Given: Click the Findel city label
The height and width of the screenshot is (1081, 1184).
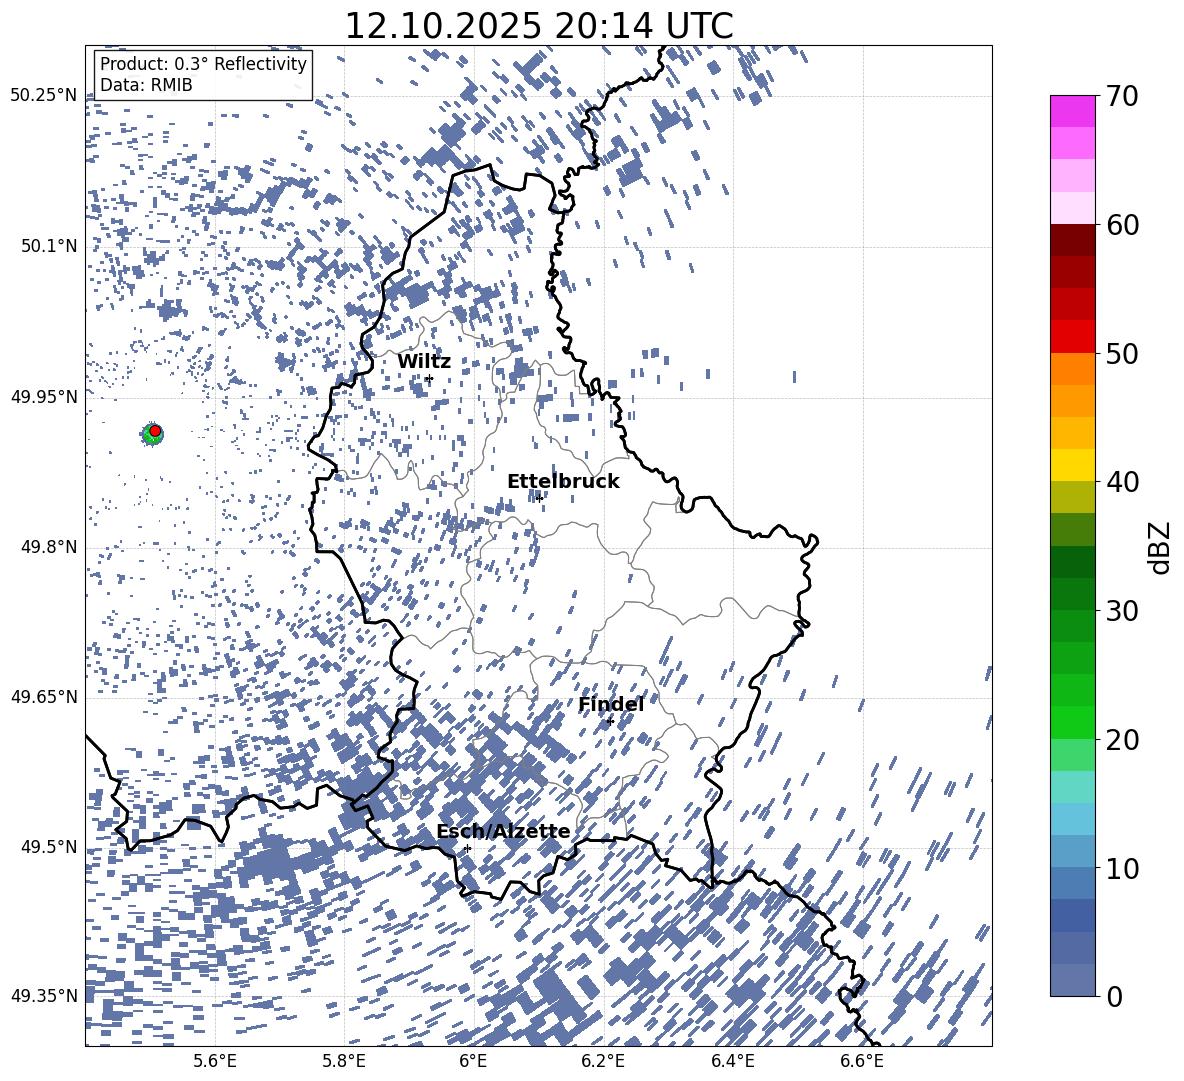Looking at the screenshot, I should [611, 704].
